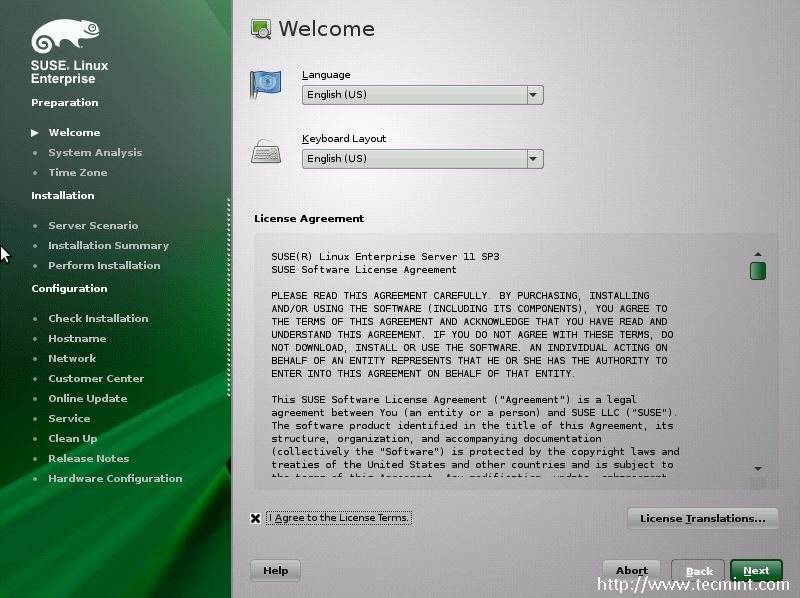The width and height of the screenshot is (800, 598).
Task: Click the license scrollbar up arrow
Action: tap(758, 254)
